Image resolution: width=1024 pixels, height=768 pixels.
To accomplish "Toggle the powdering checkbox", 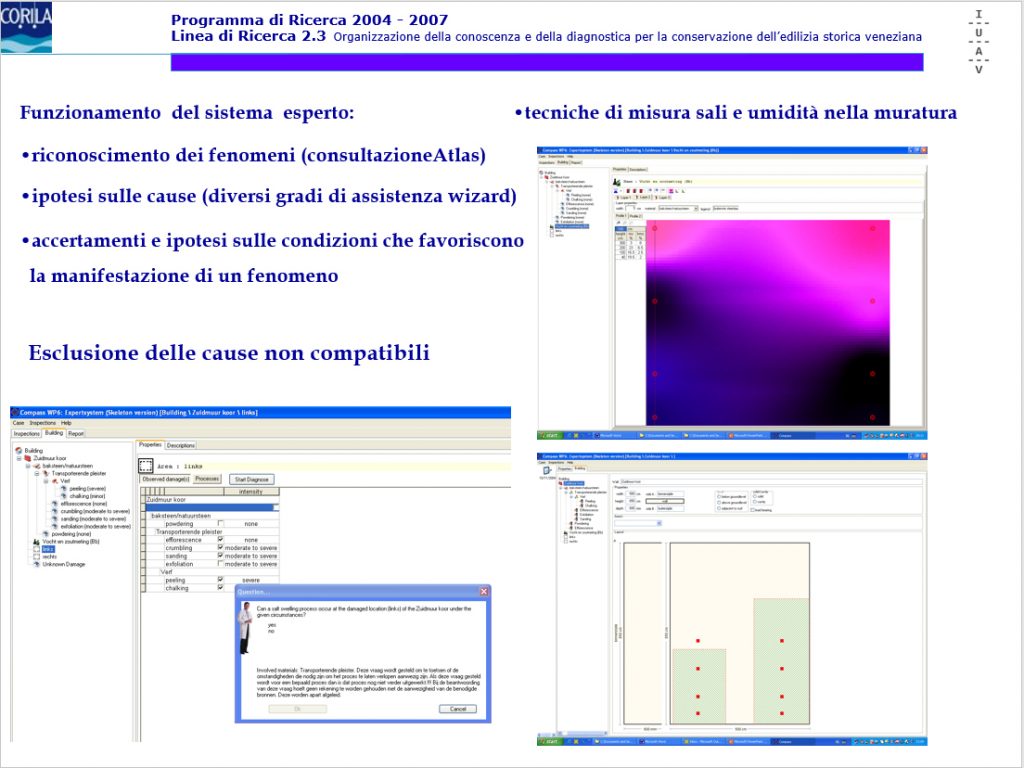I will coord(221,523).
